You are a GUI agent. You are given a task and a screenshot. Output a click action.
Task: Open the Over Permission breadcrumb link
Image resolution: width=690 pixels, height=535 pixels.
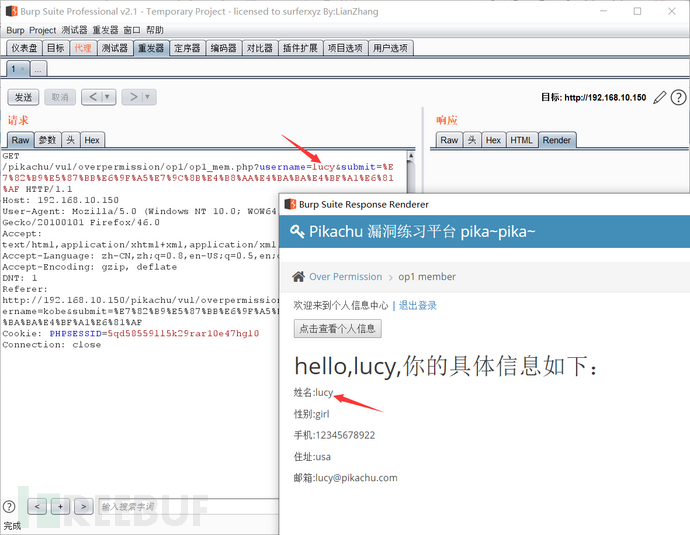point(345,277)
